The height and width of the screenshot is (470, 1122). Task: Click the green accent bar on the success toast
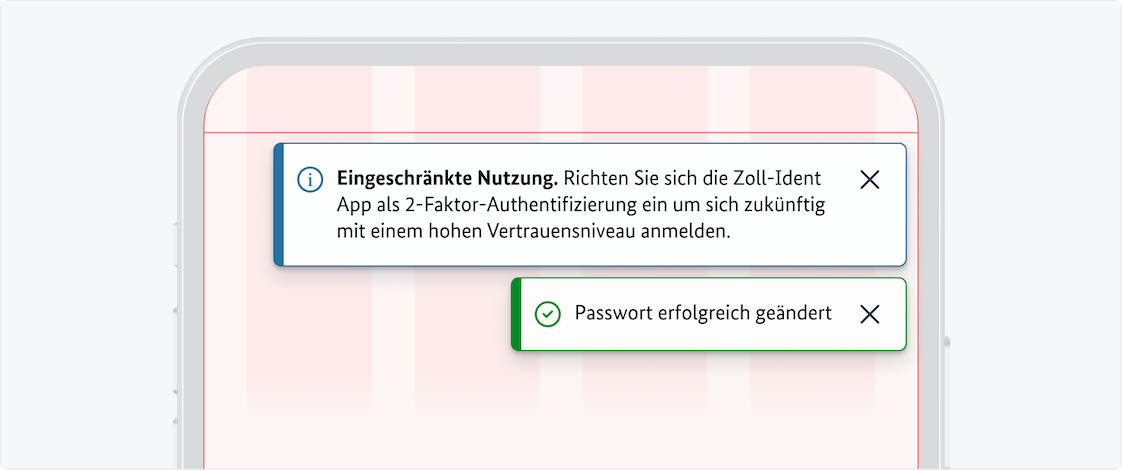(x=516, y=314)
